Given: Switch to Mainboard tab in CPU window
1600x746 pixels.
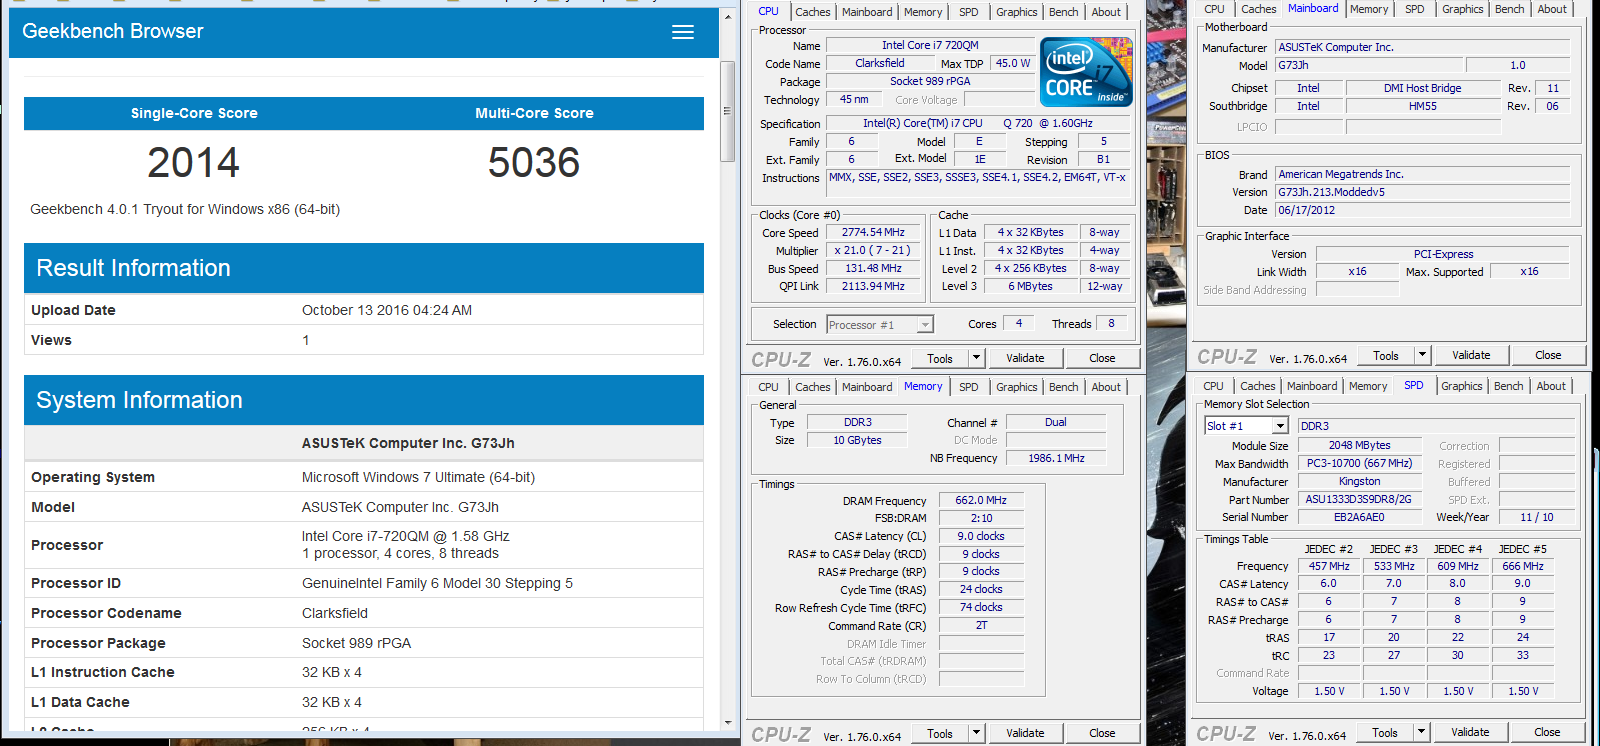Looking at the screenshot, I should 867,12.
